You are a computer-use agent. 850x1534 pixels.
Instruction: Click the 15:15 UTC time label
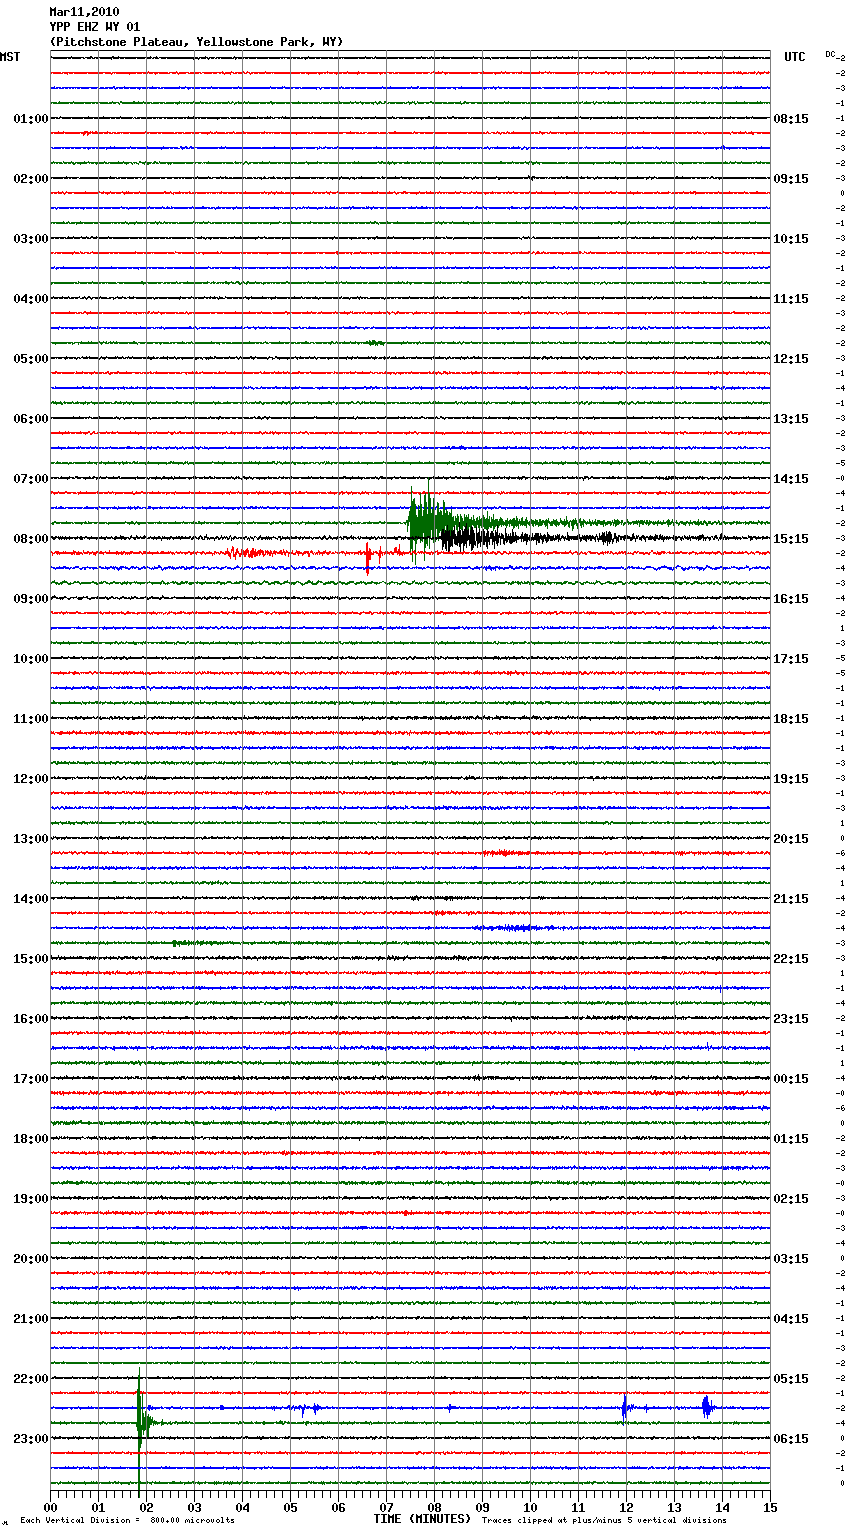coord(791,539)
